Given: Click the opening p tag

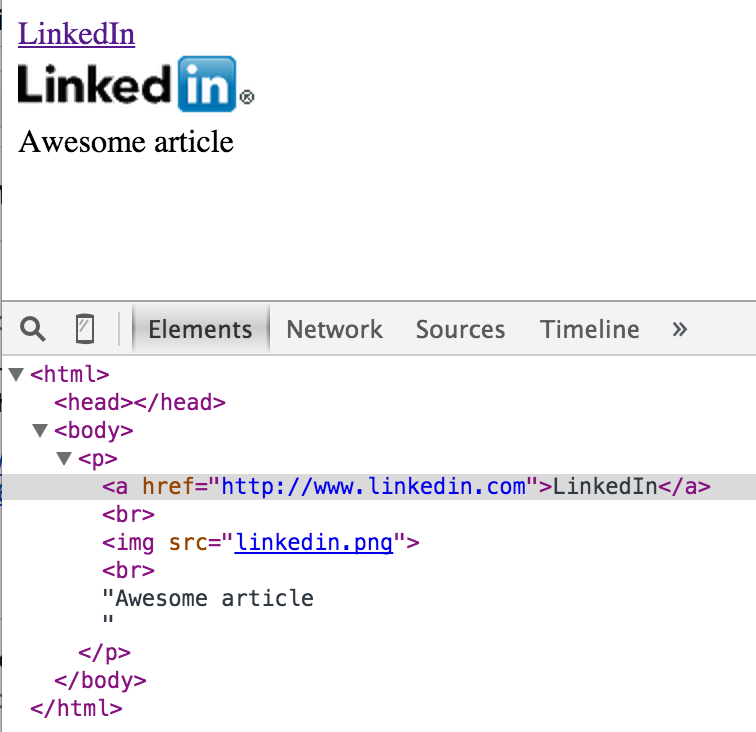Looking at the screenshot, I should tap(98, 458).
